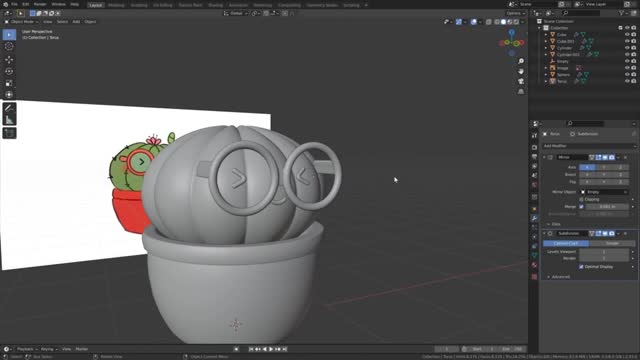This screenshot has width=640, height=360.
Task: Select the Transform tool in left toolbar
Action: (x=9, y=95)
